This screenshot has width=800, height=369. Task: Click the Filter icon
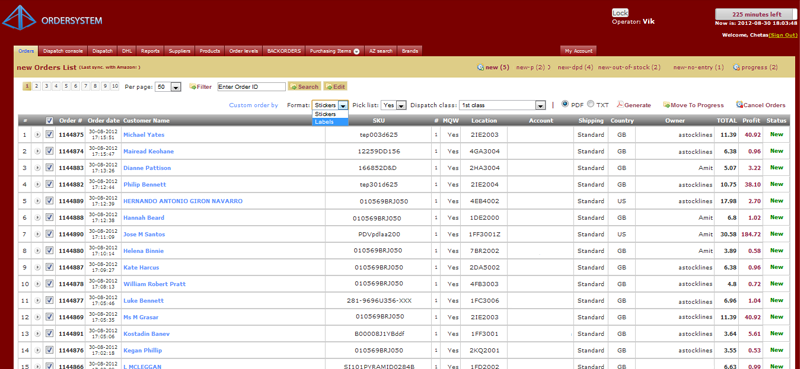point(192,87)
